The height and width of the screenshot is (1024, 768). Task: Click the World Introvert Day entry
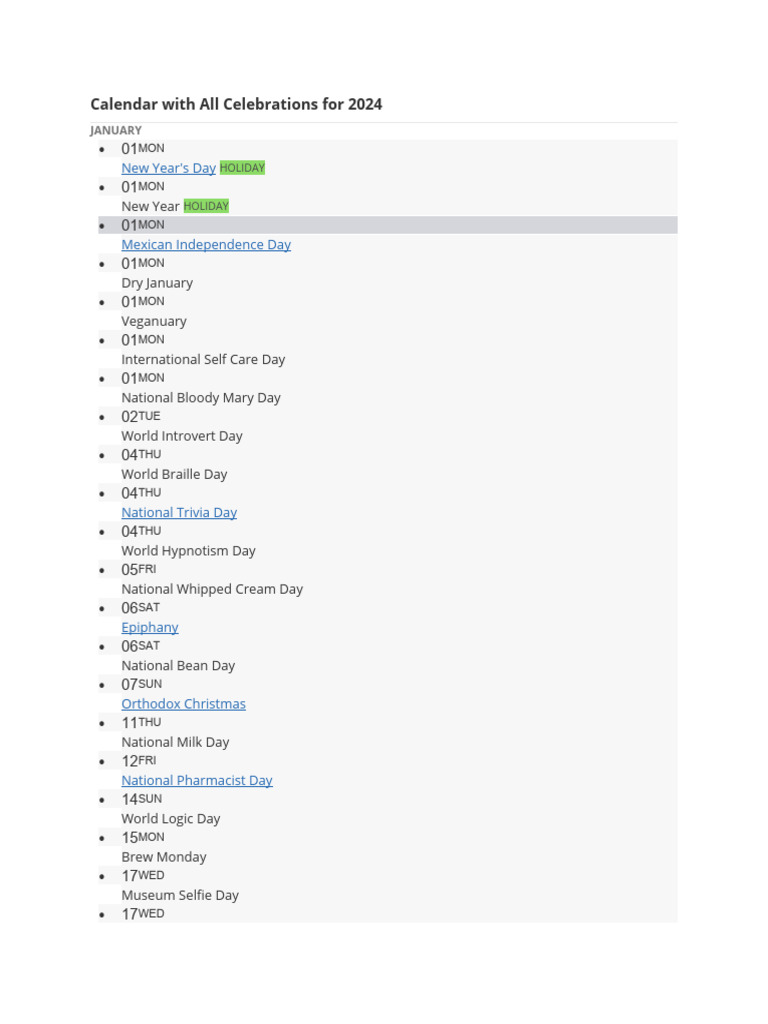click(182, 436)
